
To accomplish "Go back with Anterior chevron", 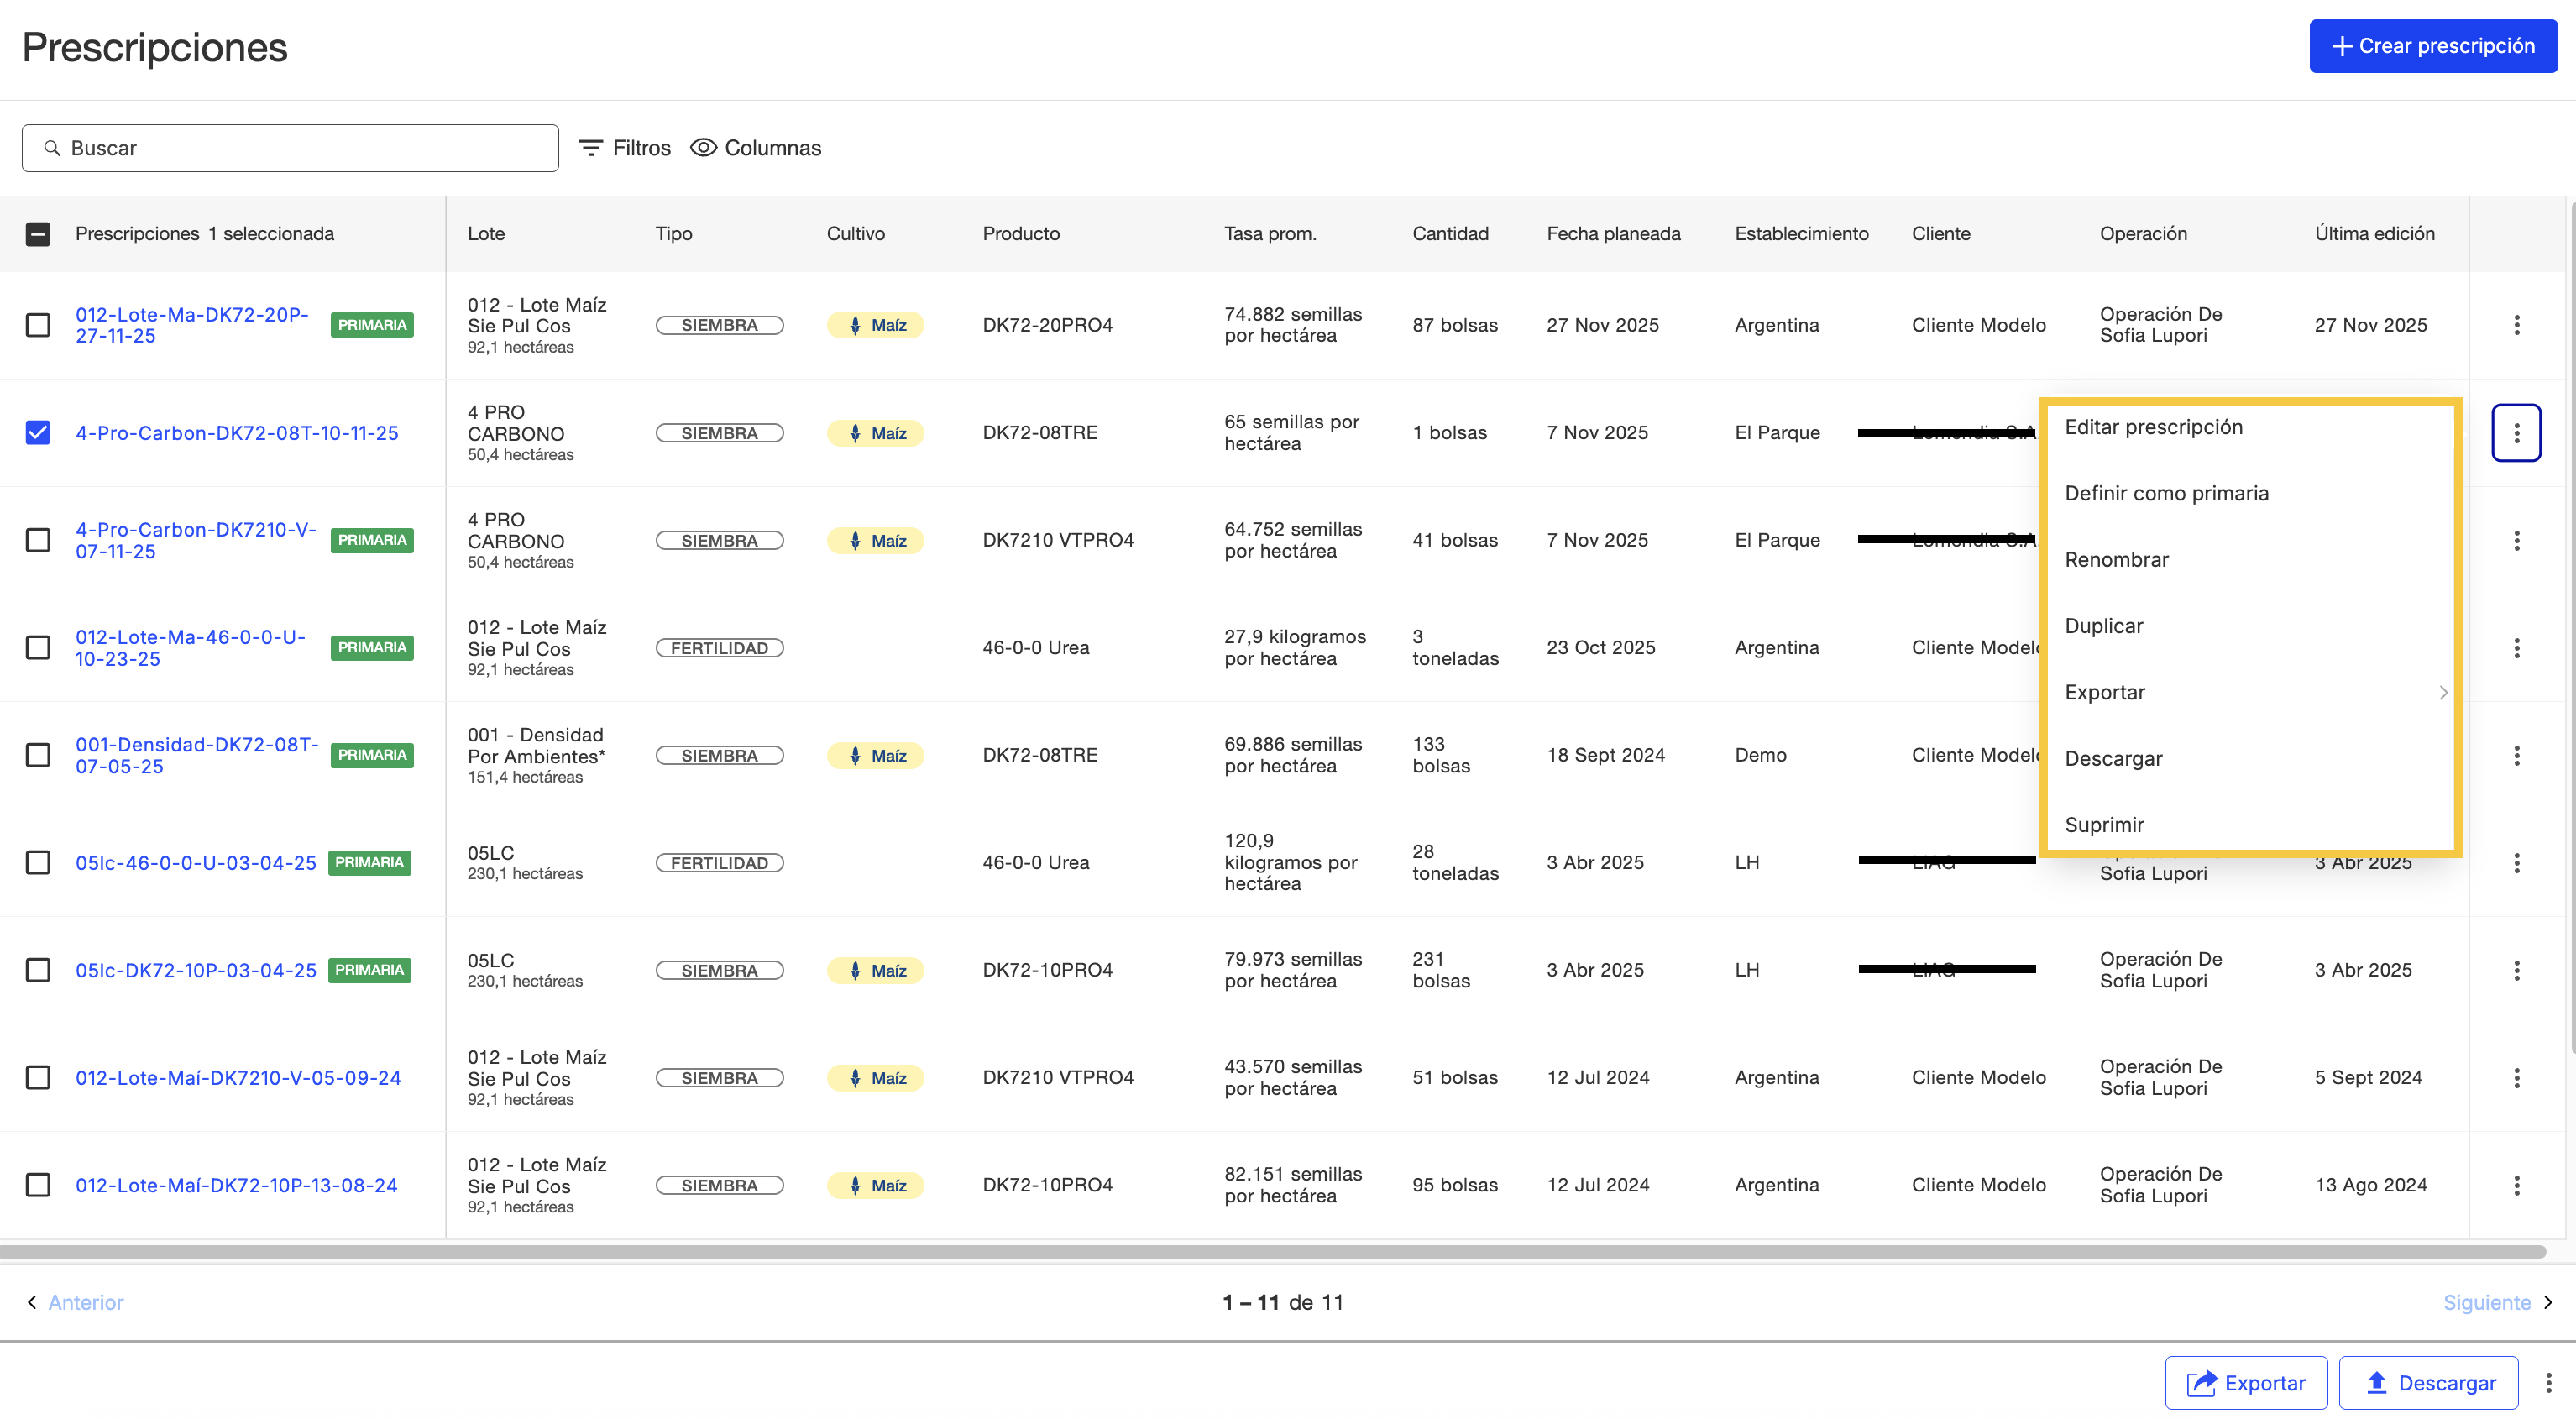I will coord(32,1302).
